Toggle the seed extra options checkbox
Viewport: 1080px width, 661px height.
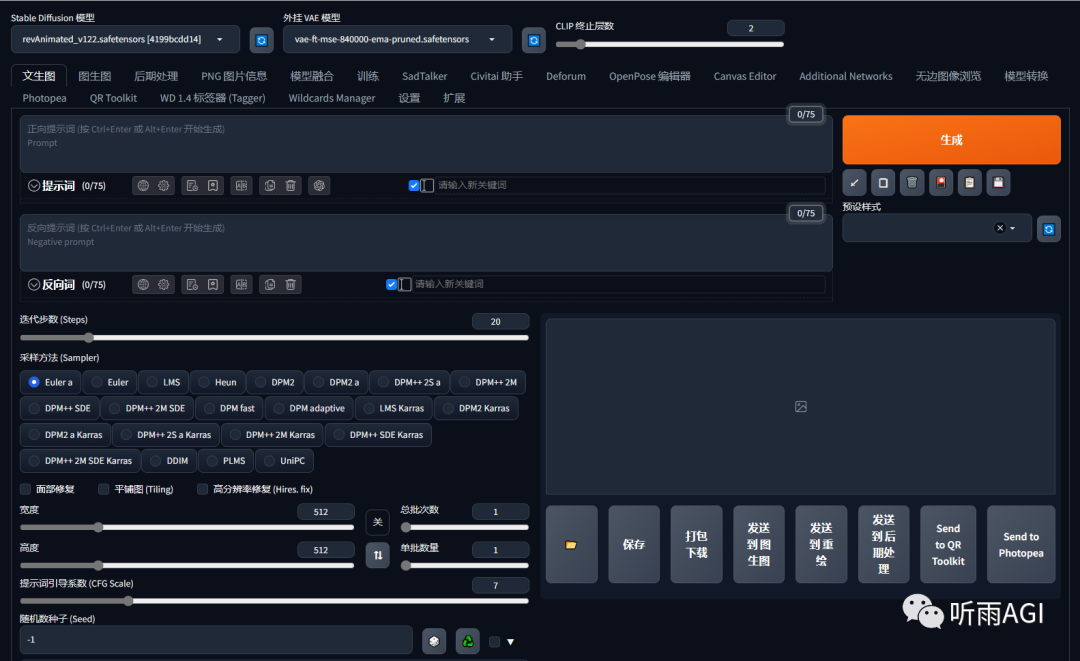tap(495, 642)
